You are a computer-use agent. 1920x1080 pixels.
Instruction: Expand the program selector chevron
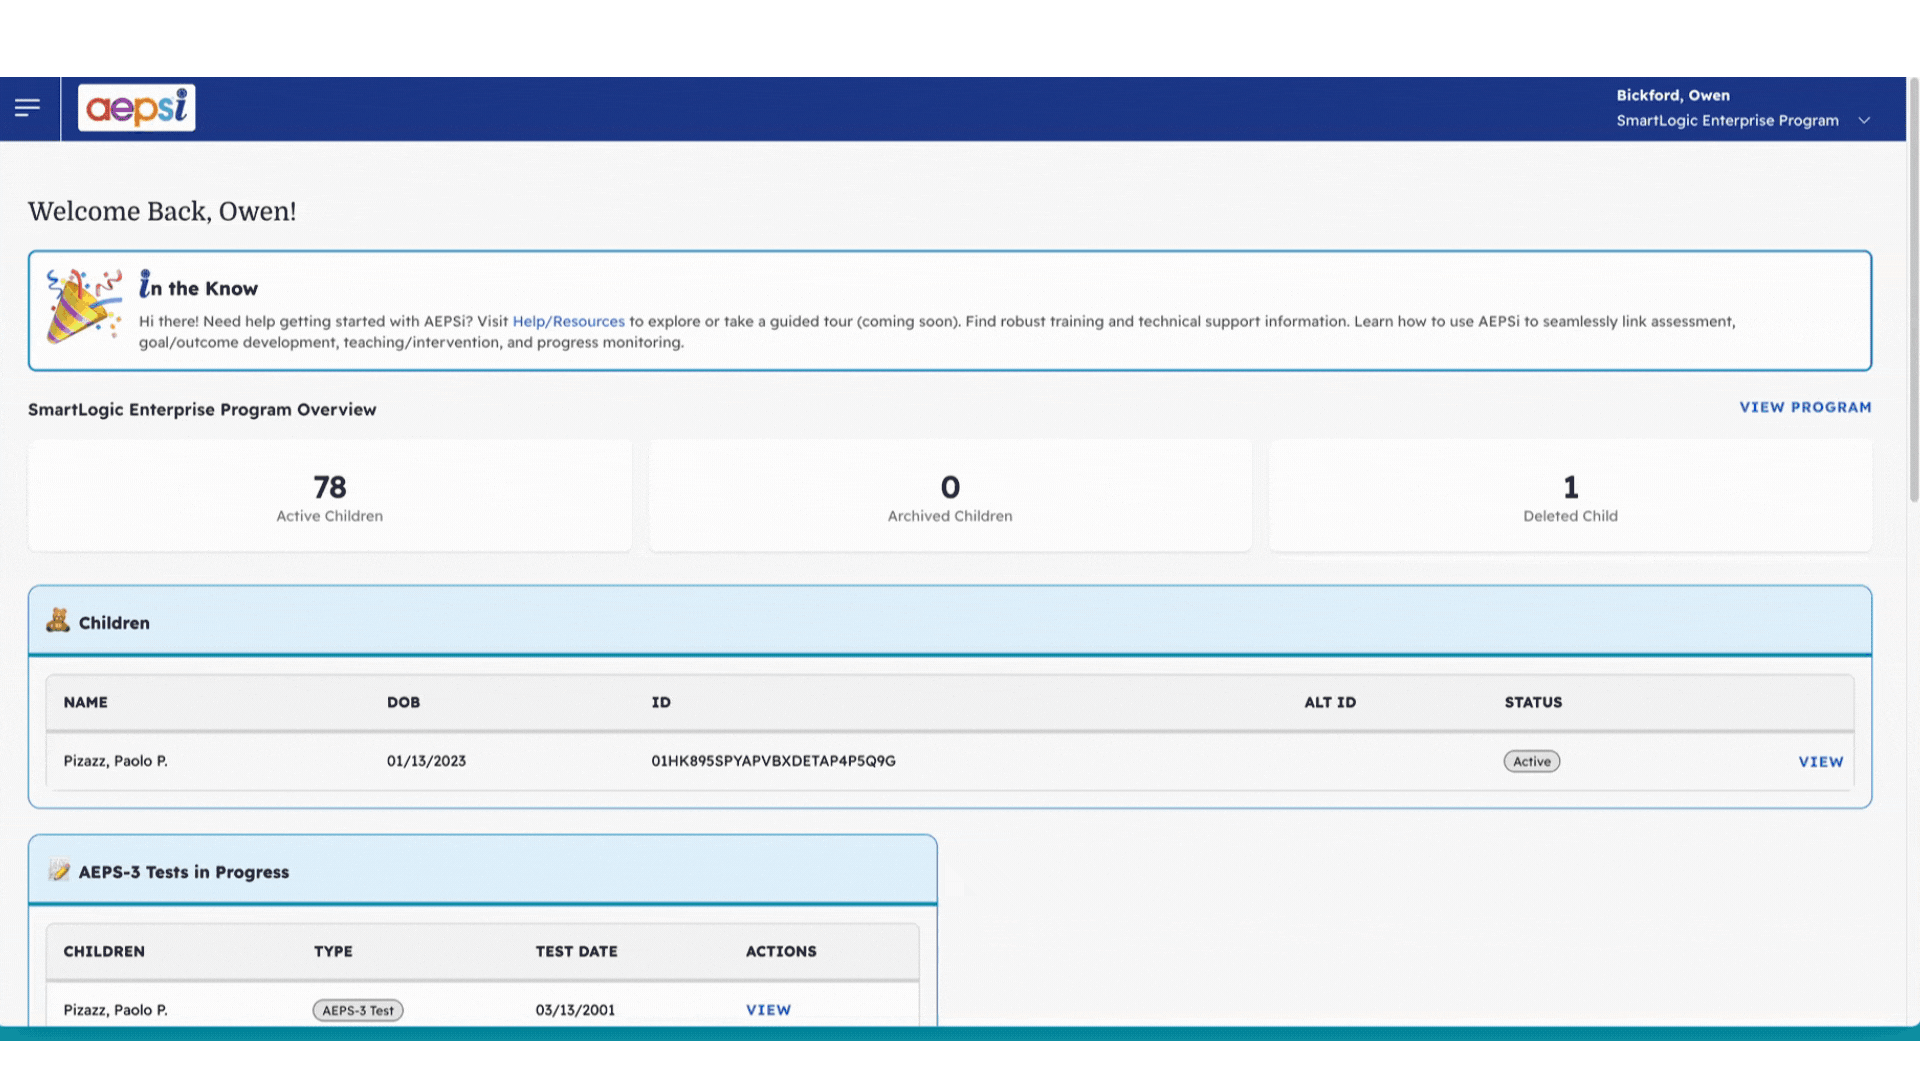click(x=1864, y=121)
